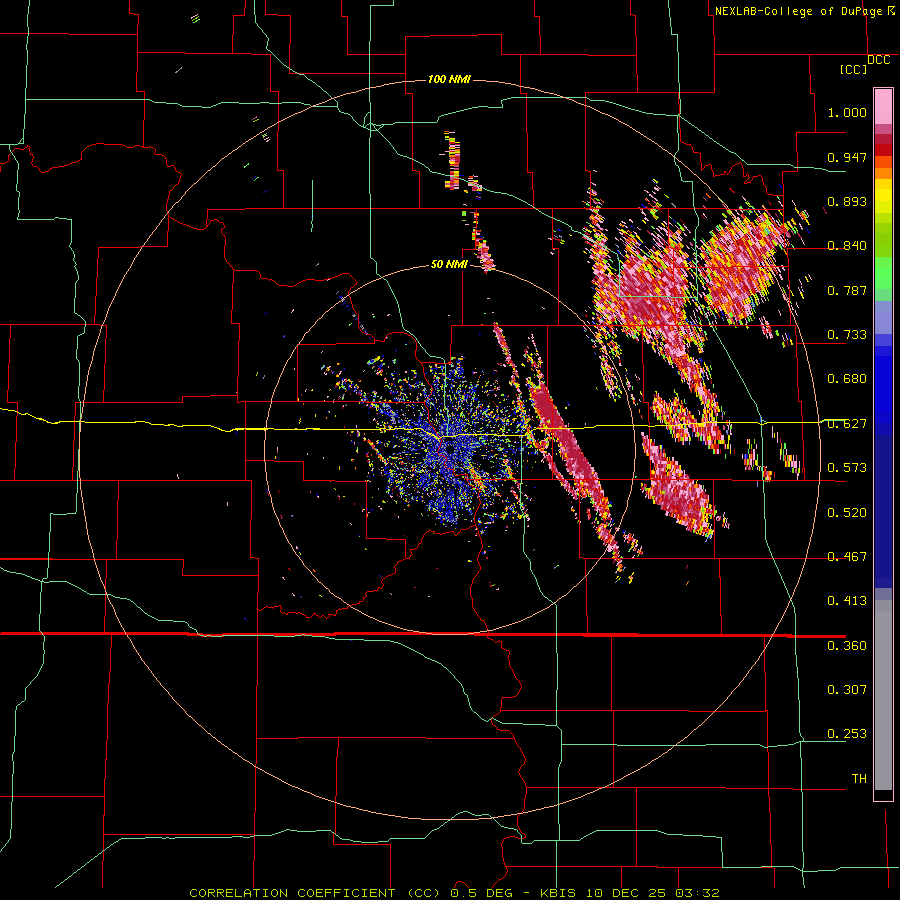Click the 0.520 scale value

tap(847, 513)
